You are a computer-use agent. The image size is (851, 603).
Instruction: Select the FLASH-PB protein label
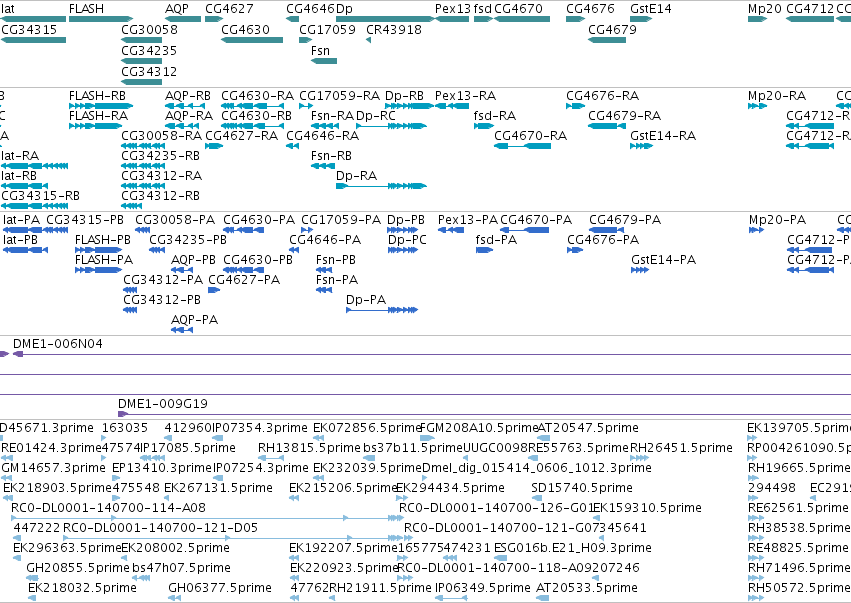[x=103, y=240]
